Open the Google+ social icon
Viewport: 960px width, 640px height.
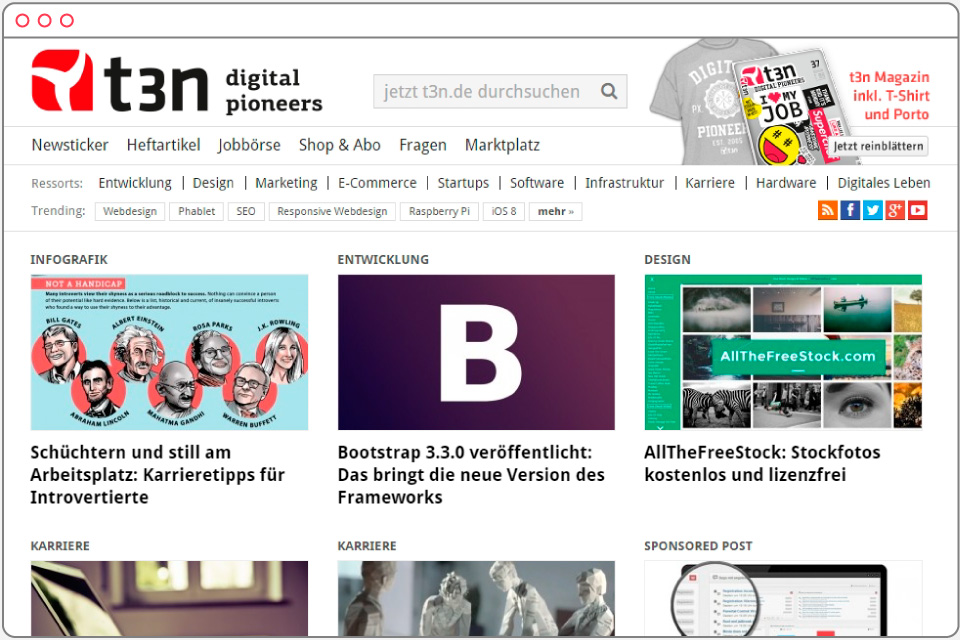895,210
